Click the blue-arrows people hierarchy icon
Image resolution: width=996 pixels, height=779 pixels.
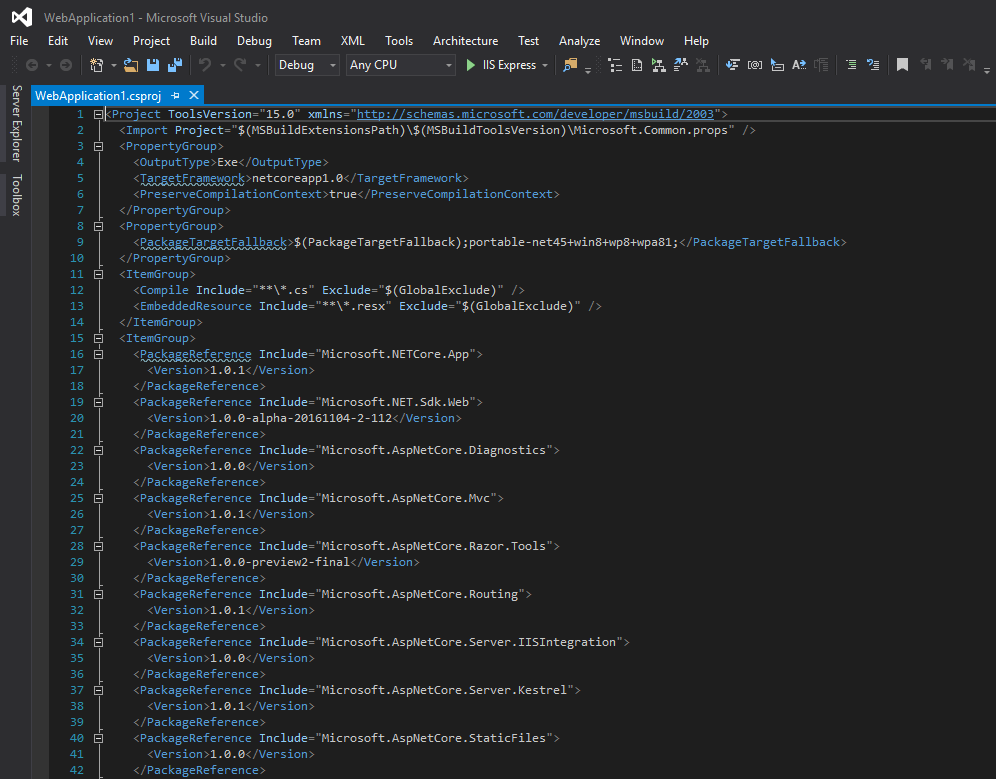(x=680, y=65)
